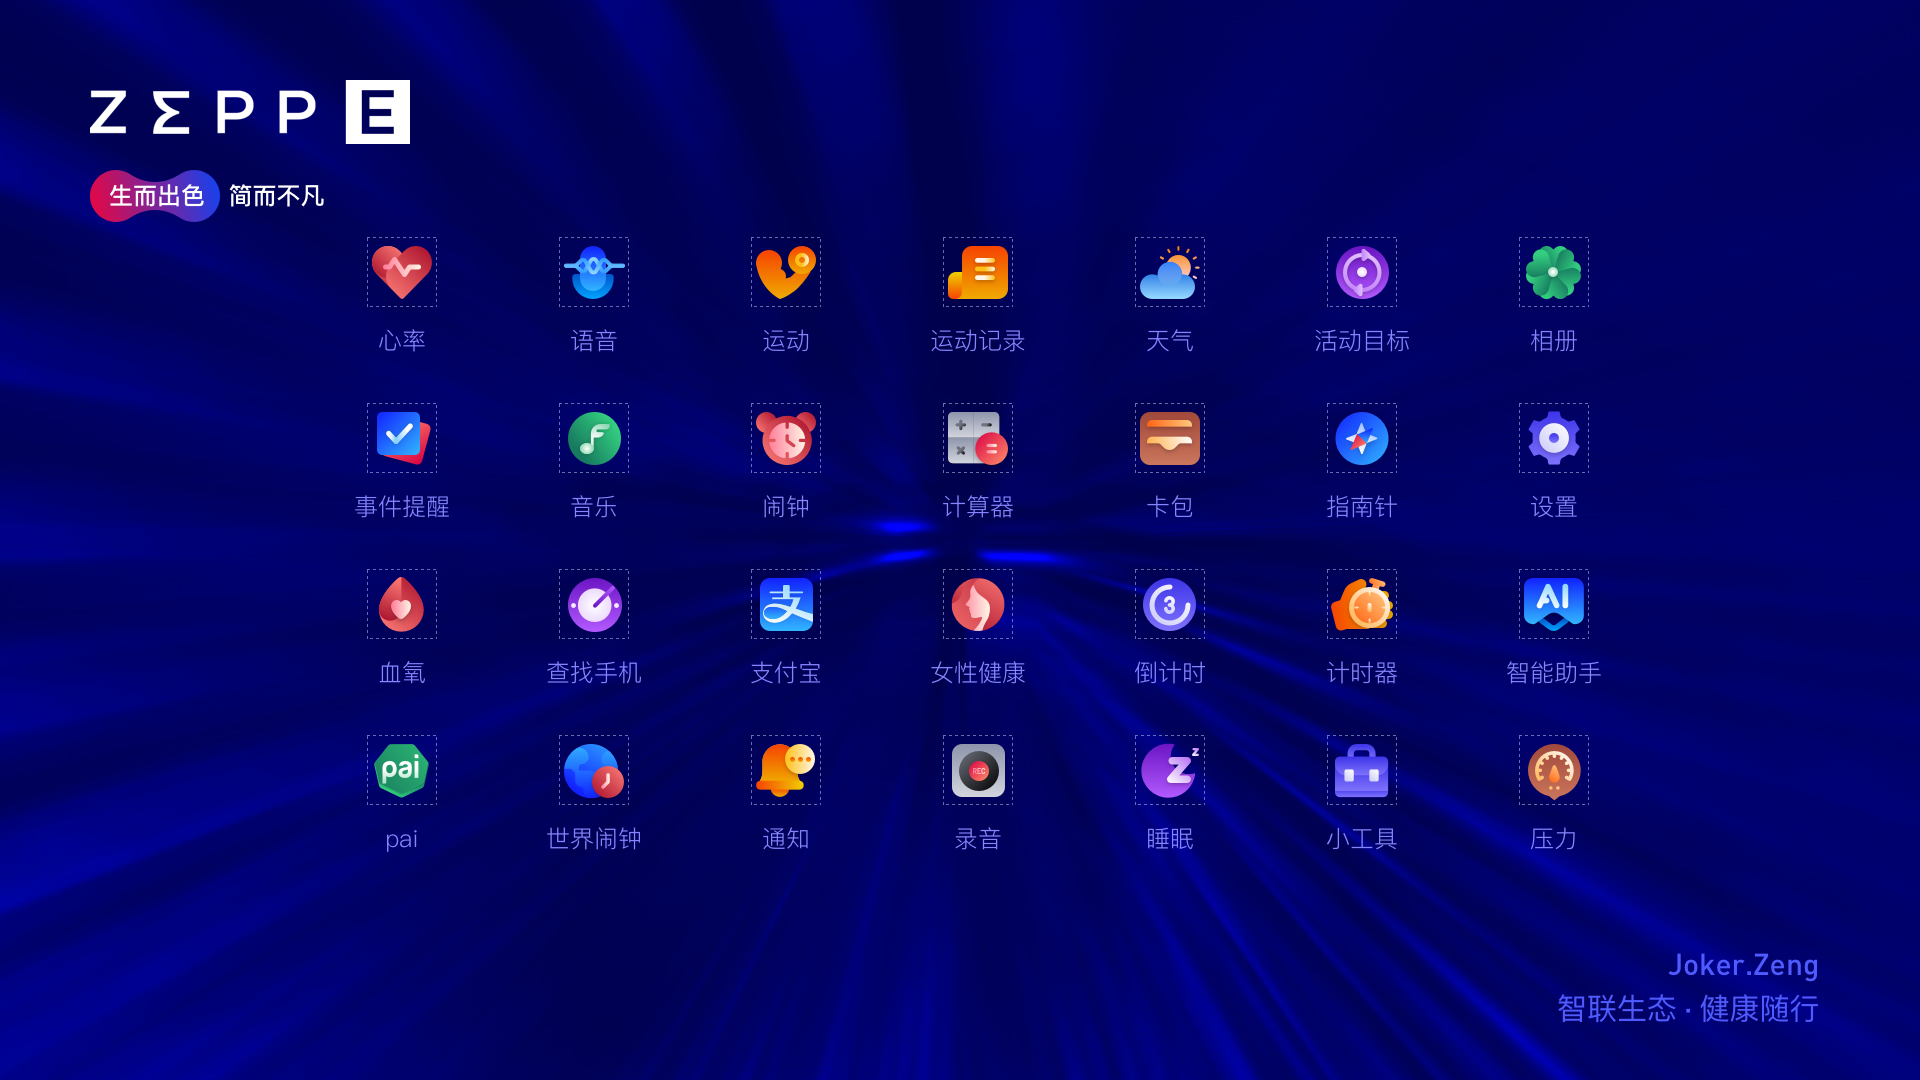Click the pai label text
1920x1080 pixels.
point(402,840)
